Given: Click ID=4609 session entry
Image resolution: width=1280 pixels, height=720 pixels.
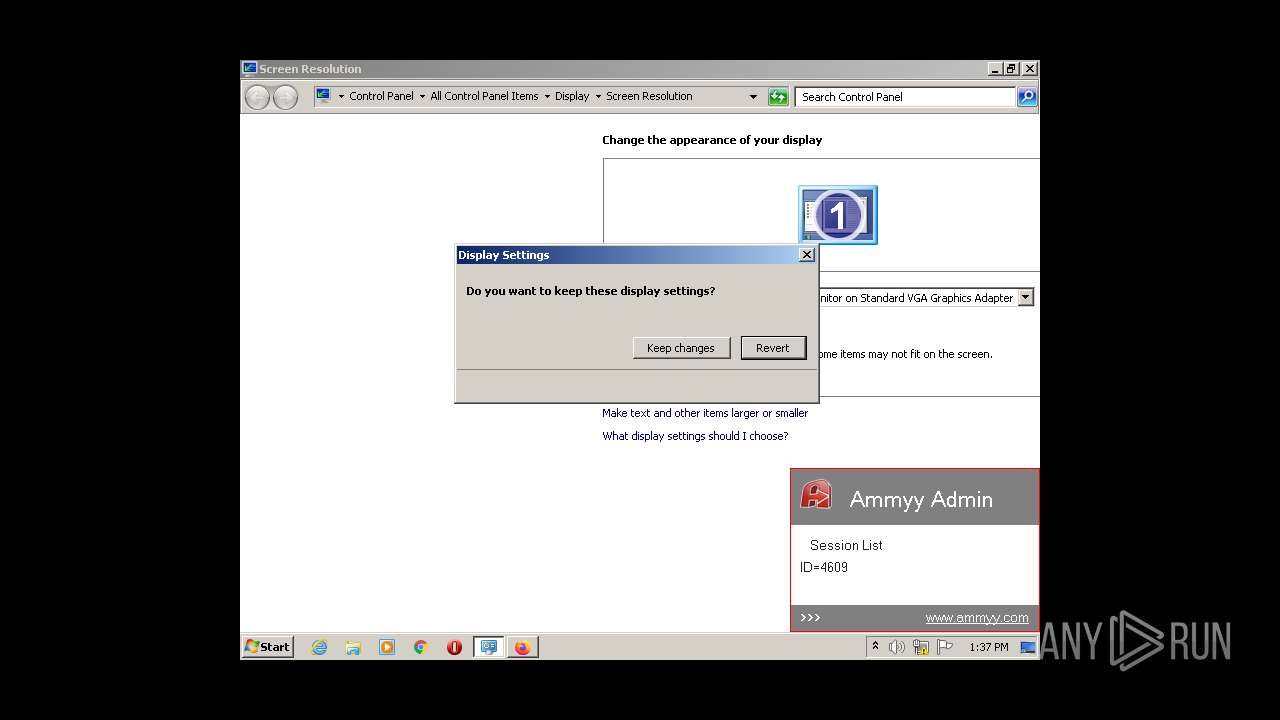Looking at the screenshot, I should pyautogui.click(x=824, y=567).
